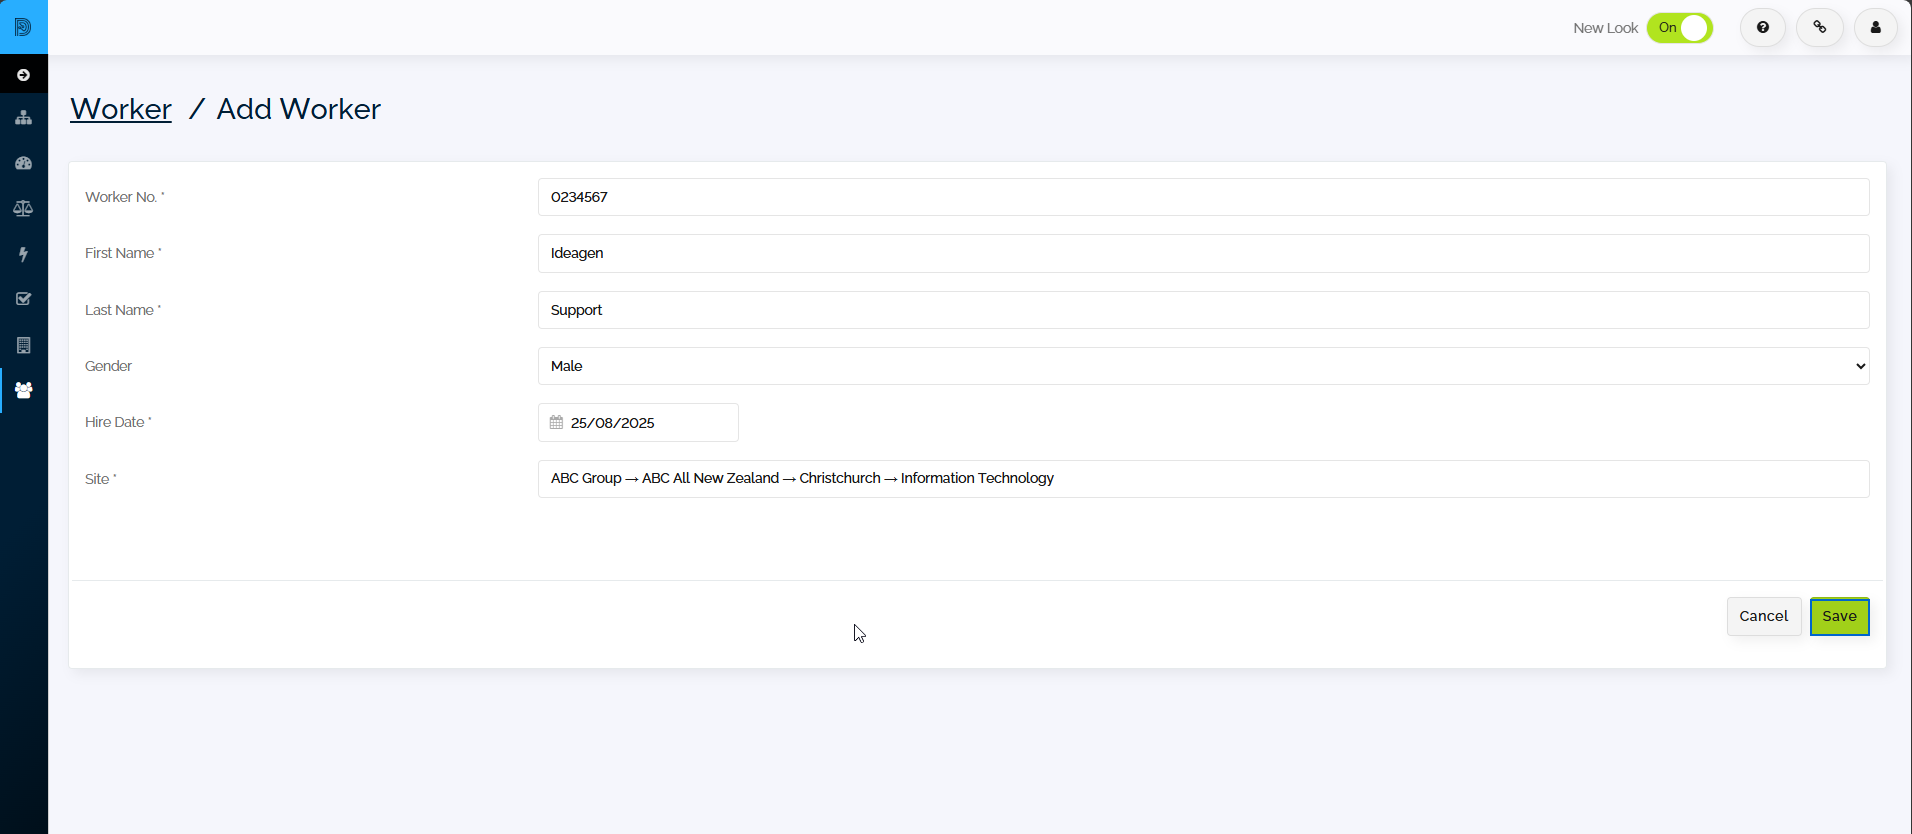Click the 'Site' label

[100, 479]
